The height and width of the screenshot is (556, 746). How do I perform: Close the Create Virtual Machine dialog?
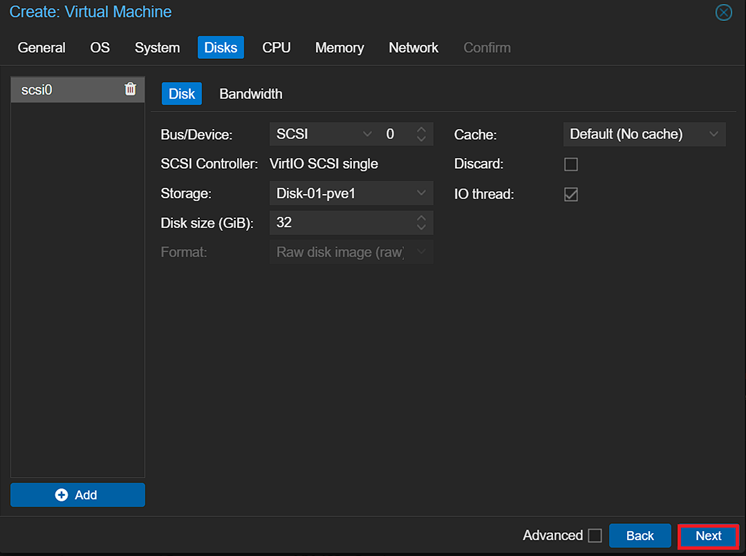coord(724,13)
